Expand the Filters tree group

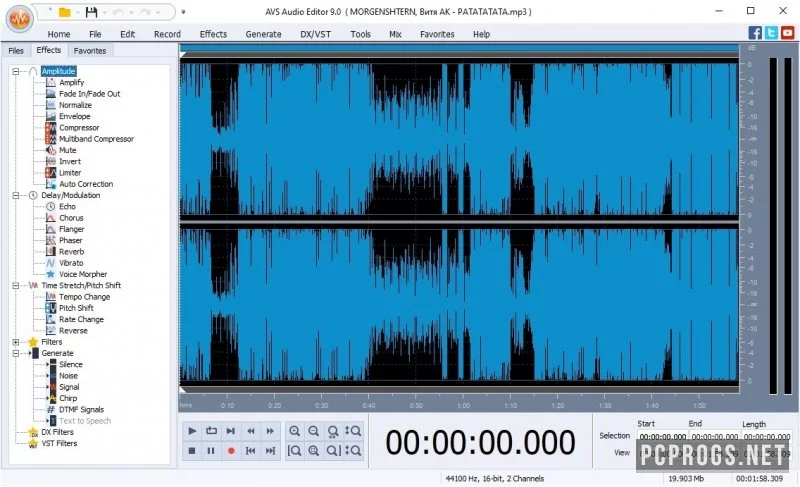click(16, 342)
